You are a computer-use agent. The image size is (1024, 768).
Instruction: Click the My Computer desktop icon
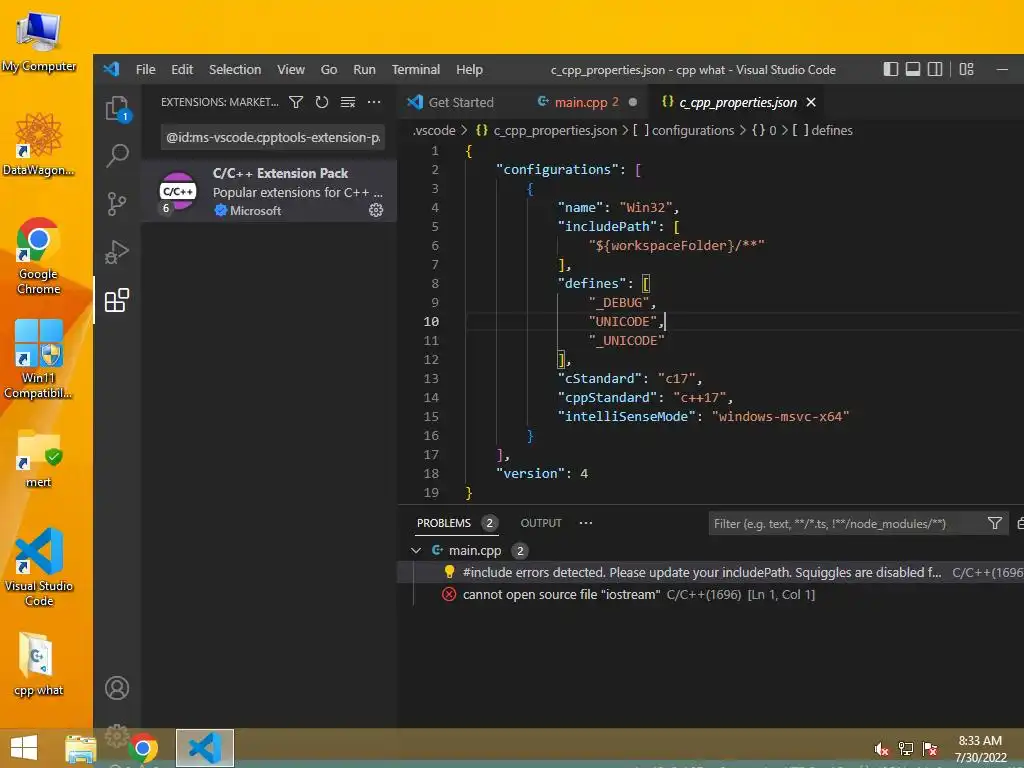[39, 42]
